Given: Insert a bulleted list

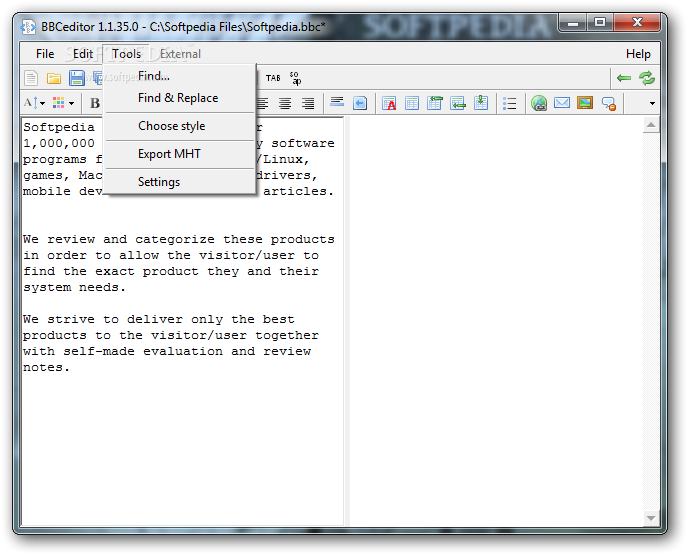Looking at the screenshot, I should (509, 104).
